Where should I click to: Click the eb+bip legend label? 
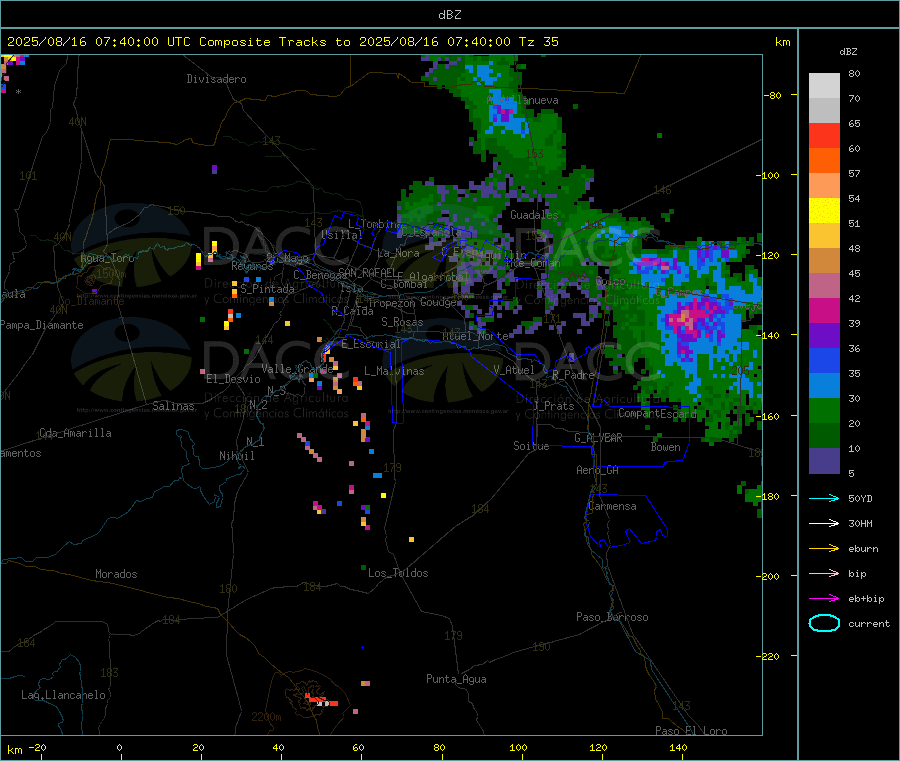click(866, 599)
